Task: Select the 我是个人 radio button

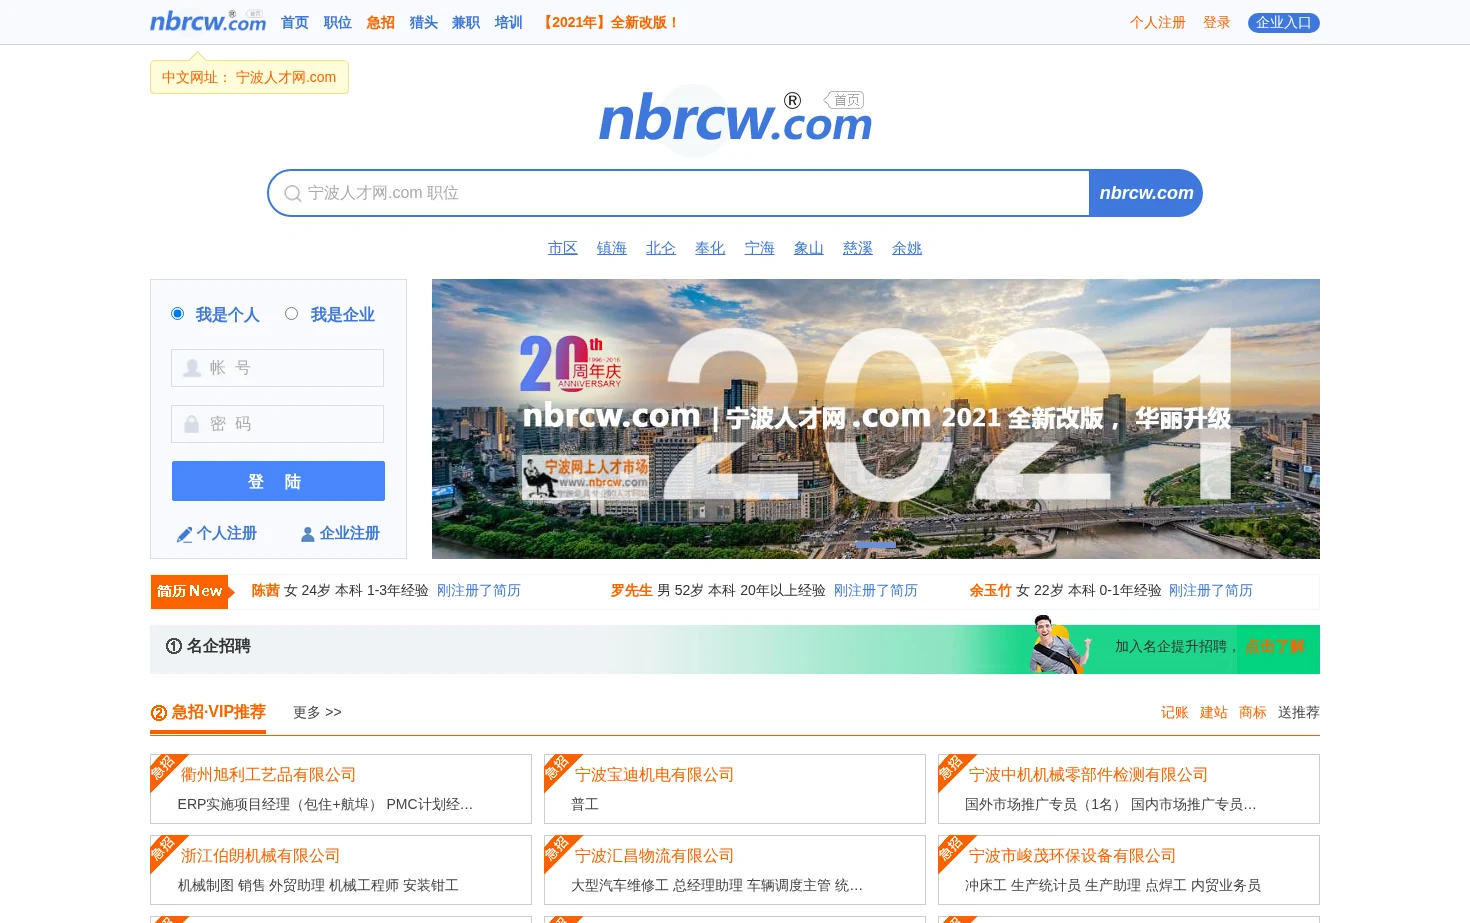Action: coord(178,314)
